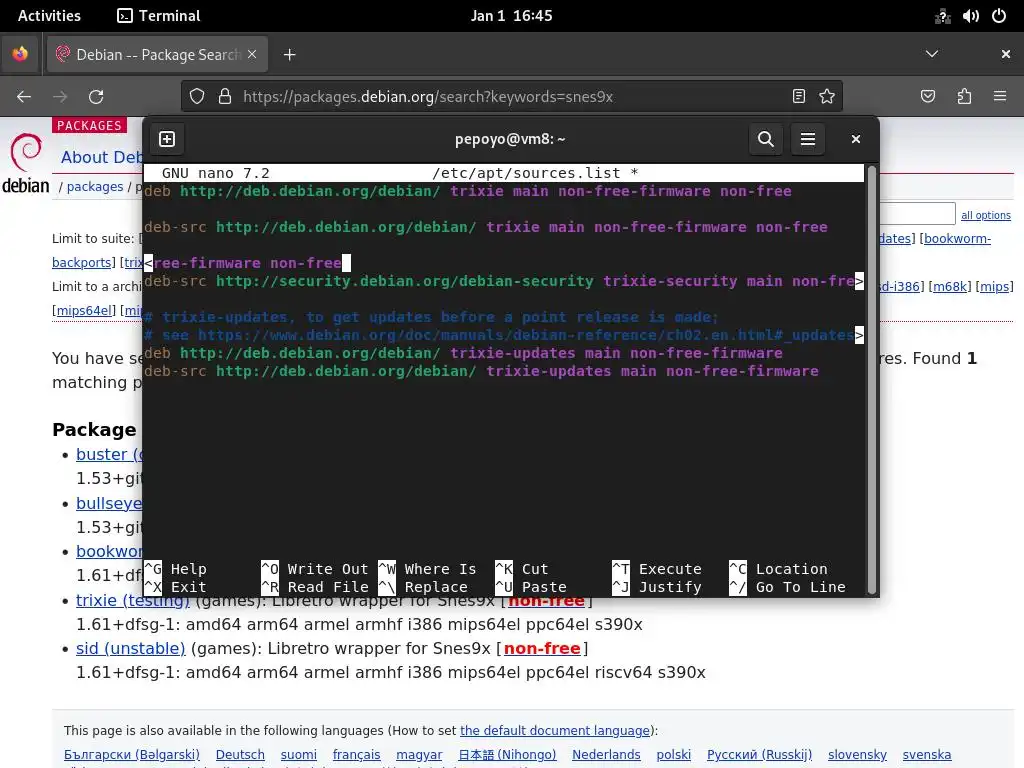Open the Pocket save icon
The height and width of the screenshot is (768, 1024).
(x=928, y=97)
